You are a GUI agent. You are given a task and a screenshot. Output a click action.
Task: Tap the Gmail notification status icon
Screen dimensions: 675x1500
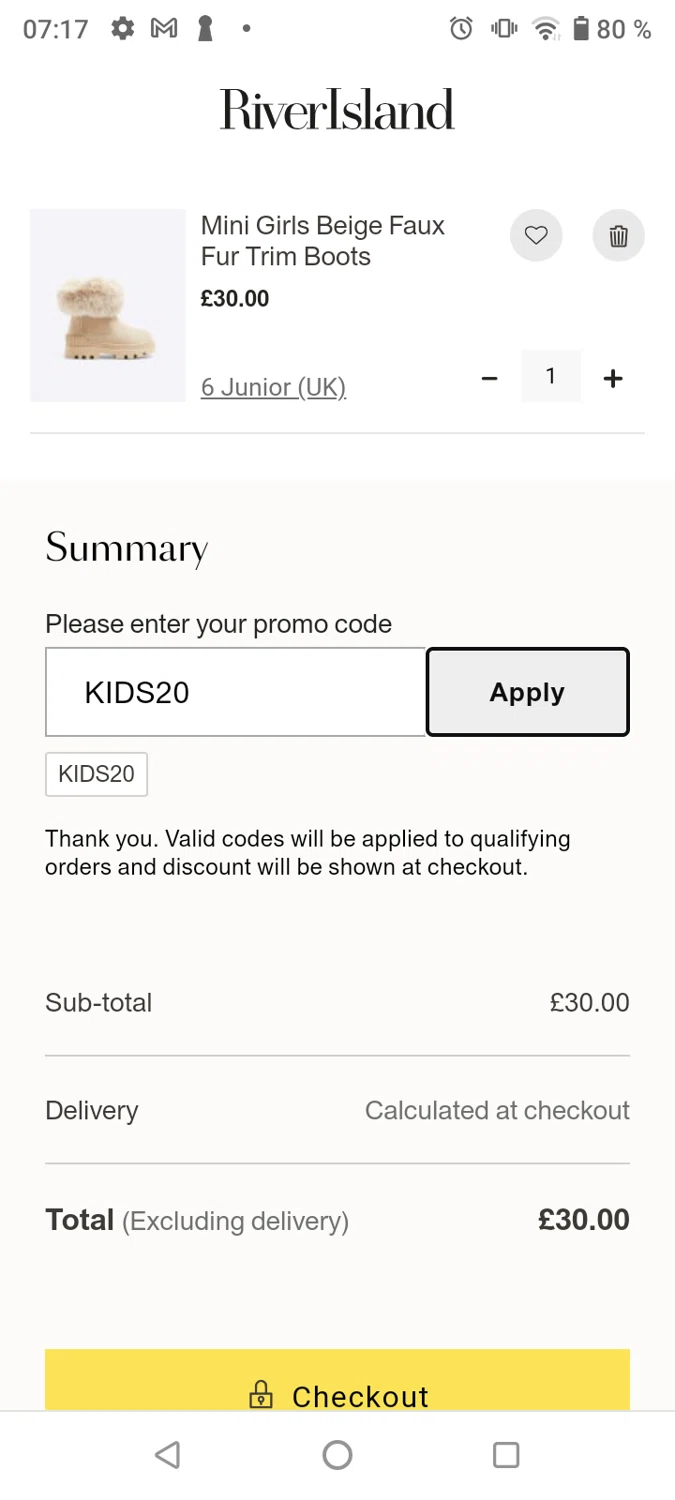tap(164, 29)
